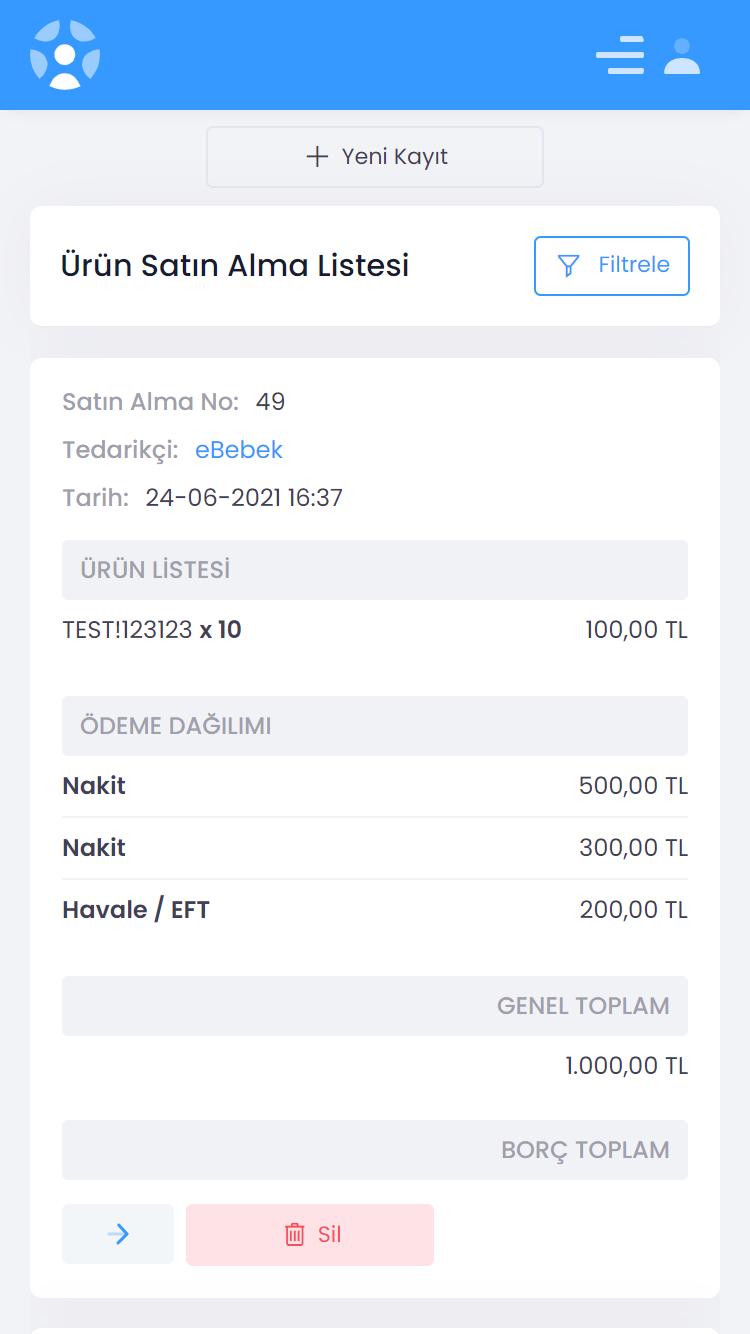Click the Ürün Satın Alma Listesi title
The width and height of the screenshot is (750, 1334).
click(x=235, y=266)
